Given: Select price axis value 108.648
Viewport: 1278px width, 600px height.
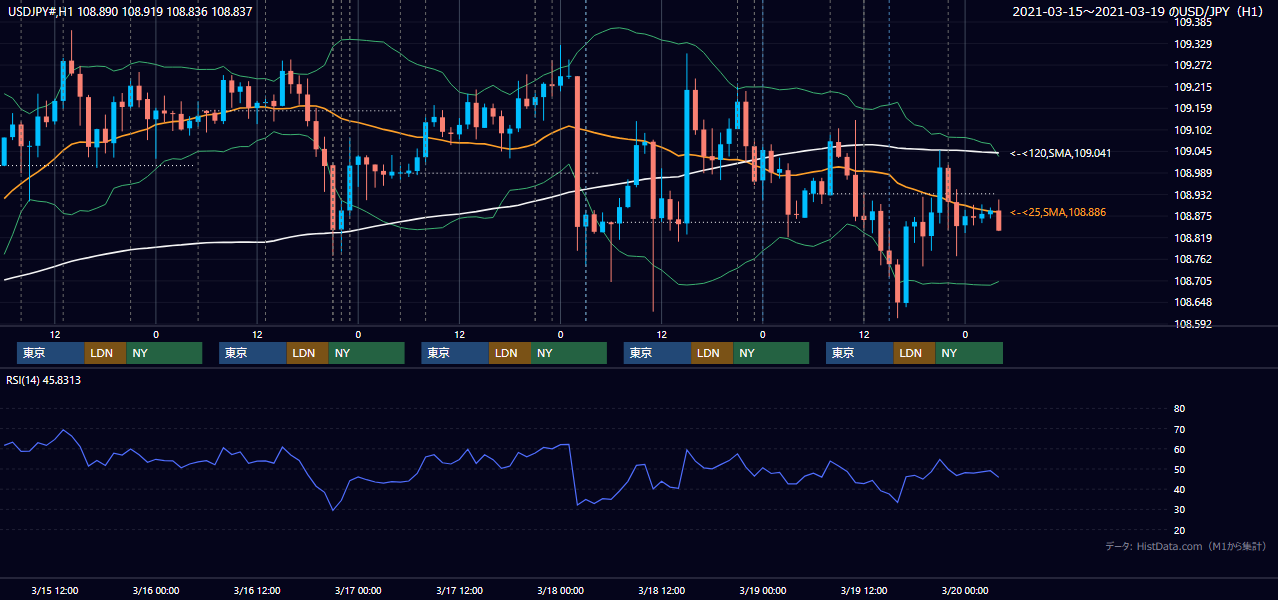Looking at the screenshot, I should 1193,302.
